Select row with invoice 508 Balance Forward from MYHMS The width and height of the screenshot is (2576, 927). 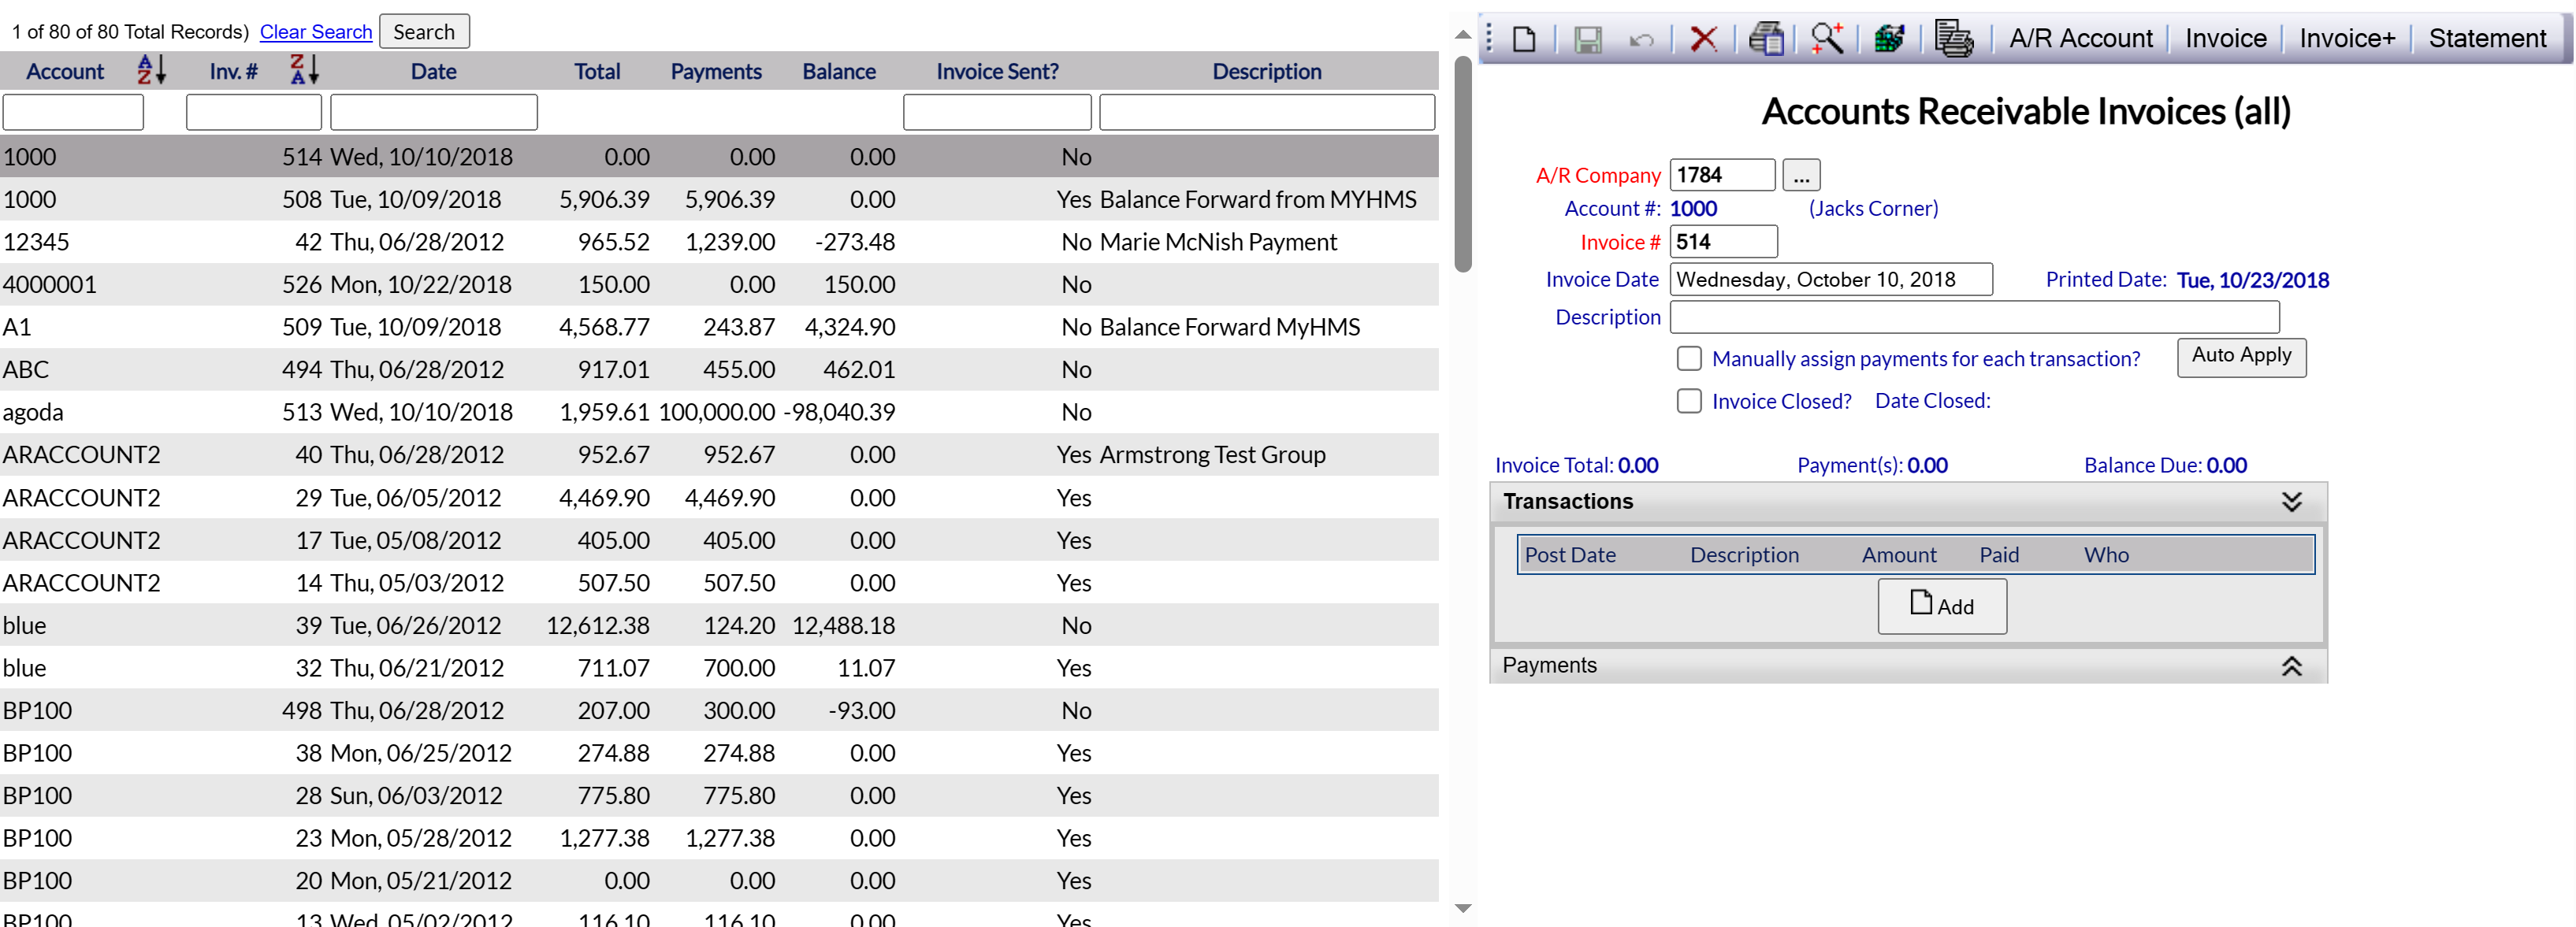[719, 199]
